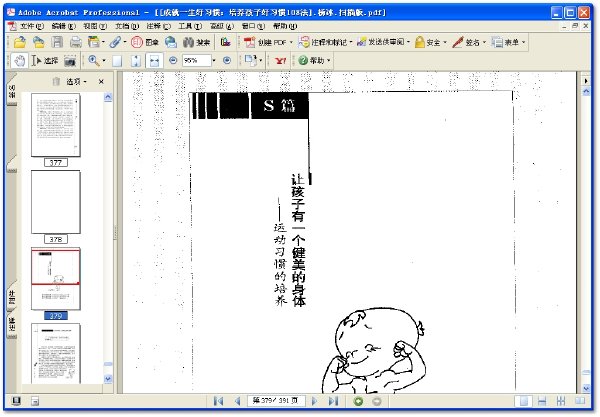Set Fit Page view

tap(136, 61)
